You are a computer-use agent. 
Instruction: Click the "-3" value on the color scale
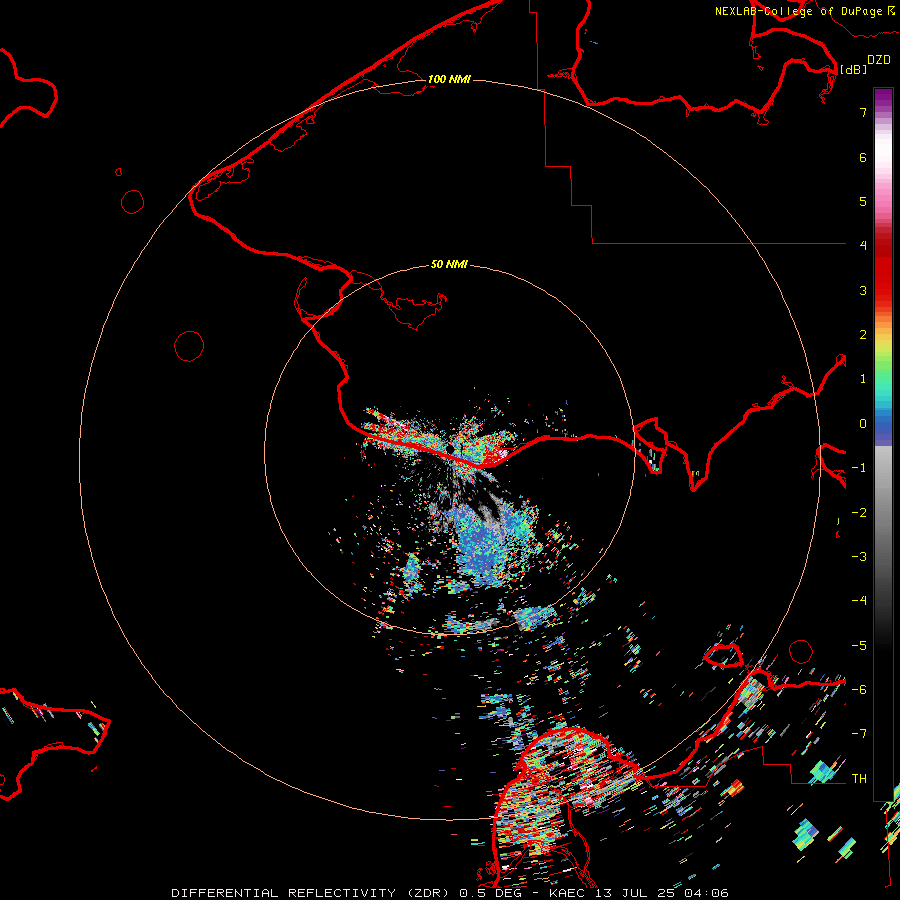(x=859, y=557)
